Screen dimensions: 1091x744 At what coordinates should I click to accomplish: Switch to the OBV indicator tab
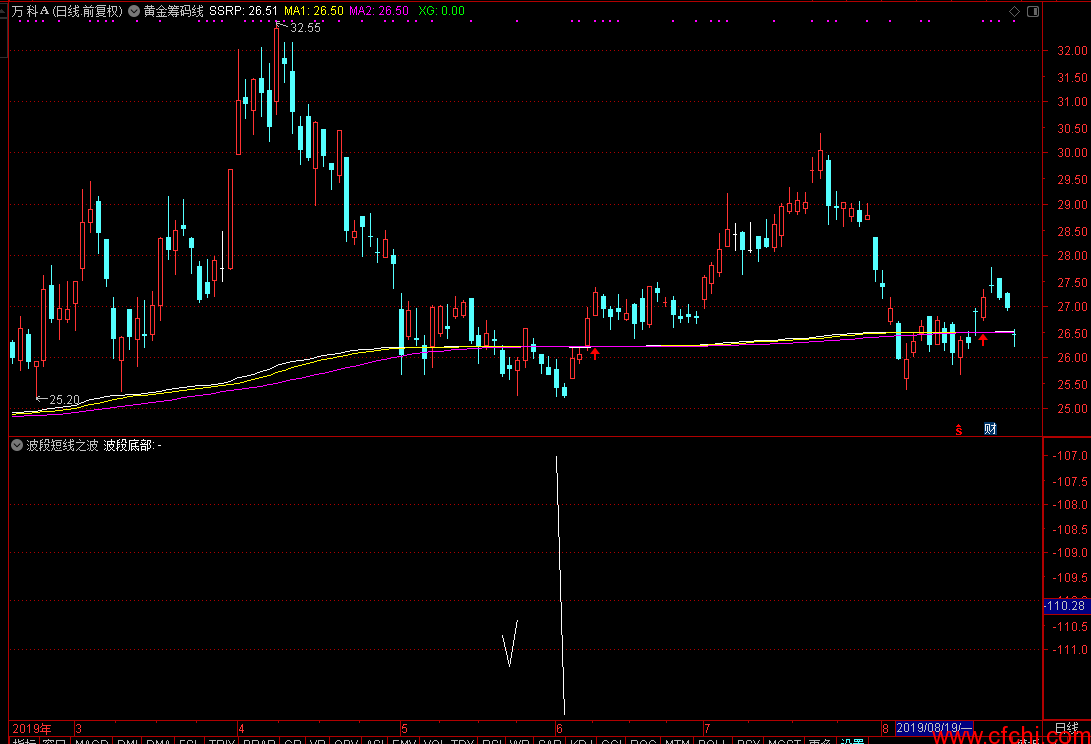346,741
